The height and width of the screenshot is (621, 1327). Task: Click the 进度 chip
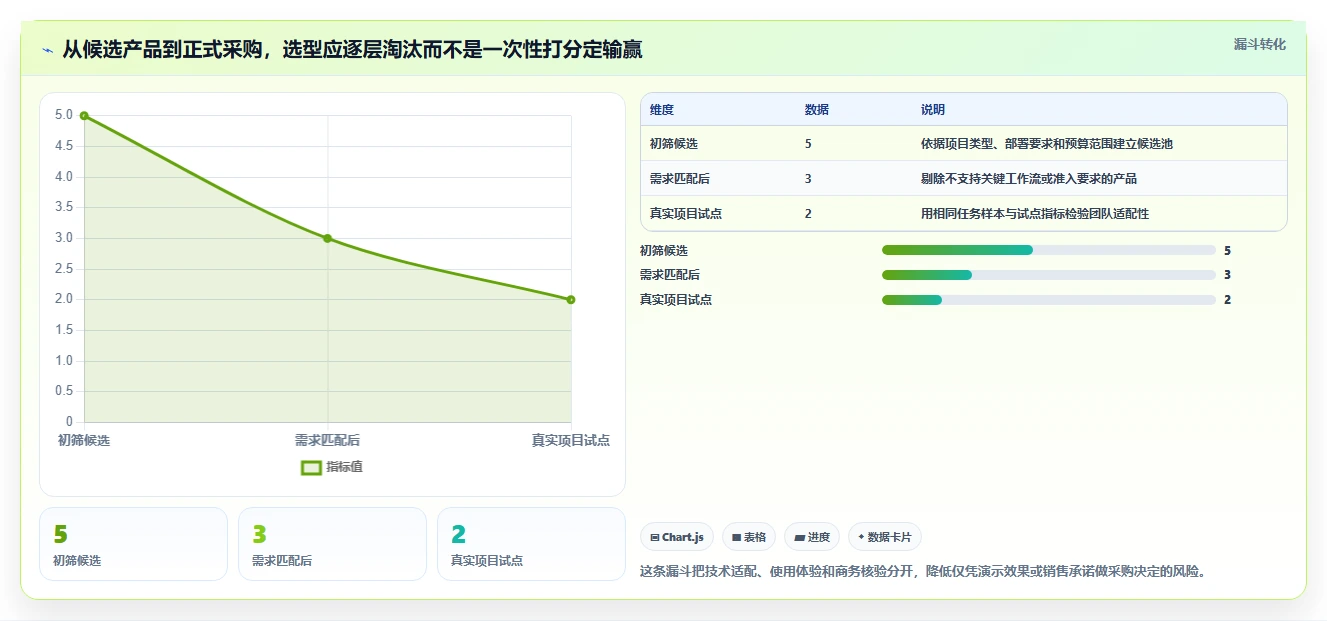pos(812,537)
